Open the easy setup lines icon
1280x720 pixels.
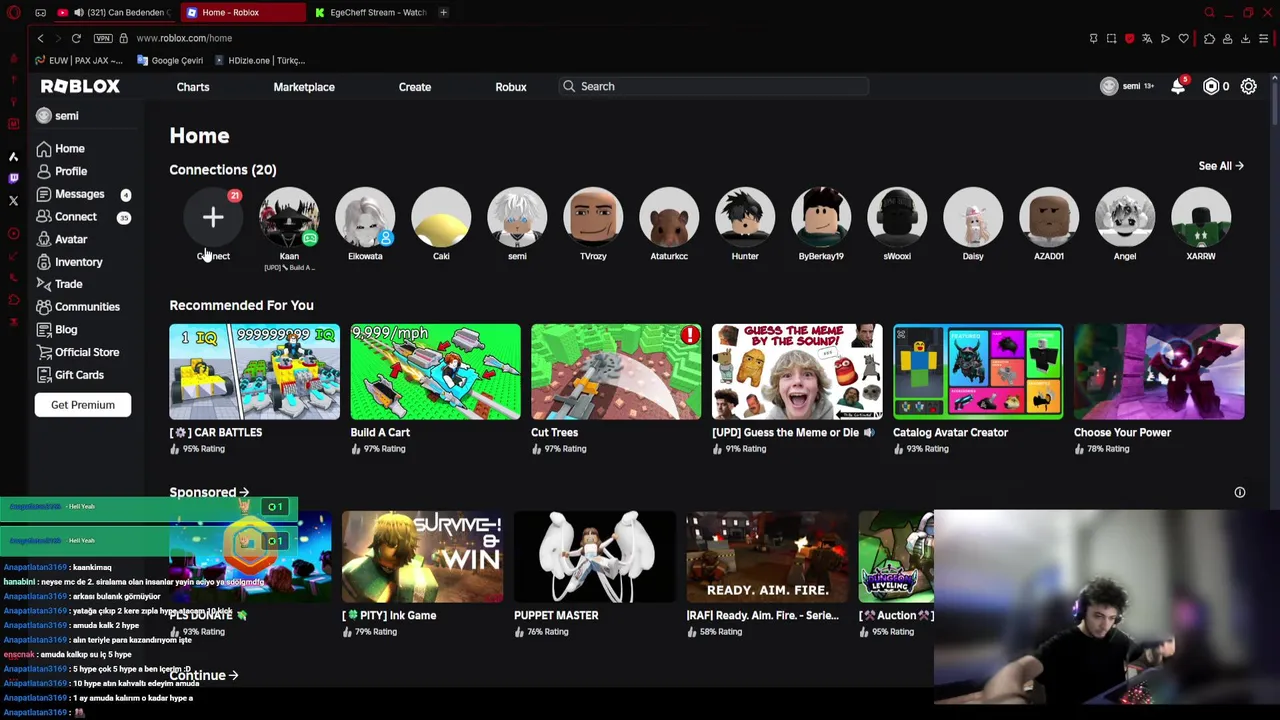tap(1264, 38)
